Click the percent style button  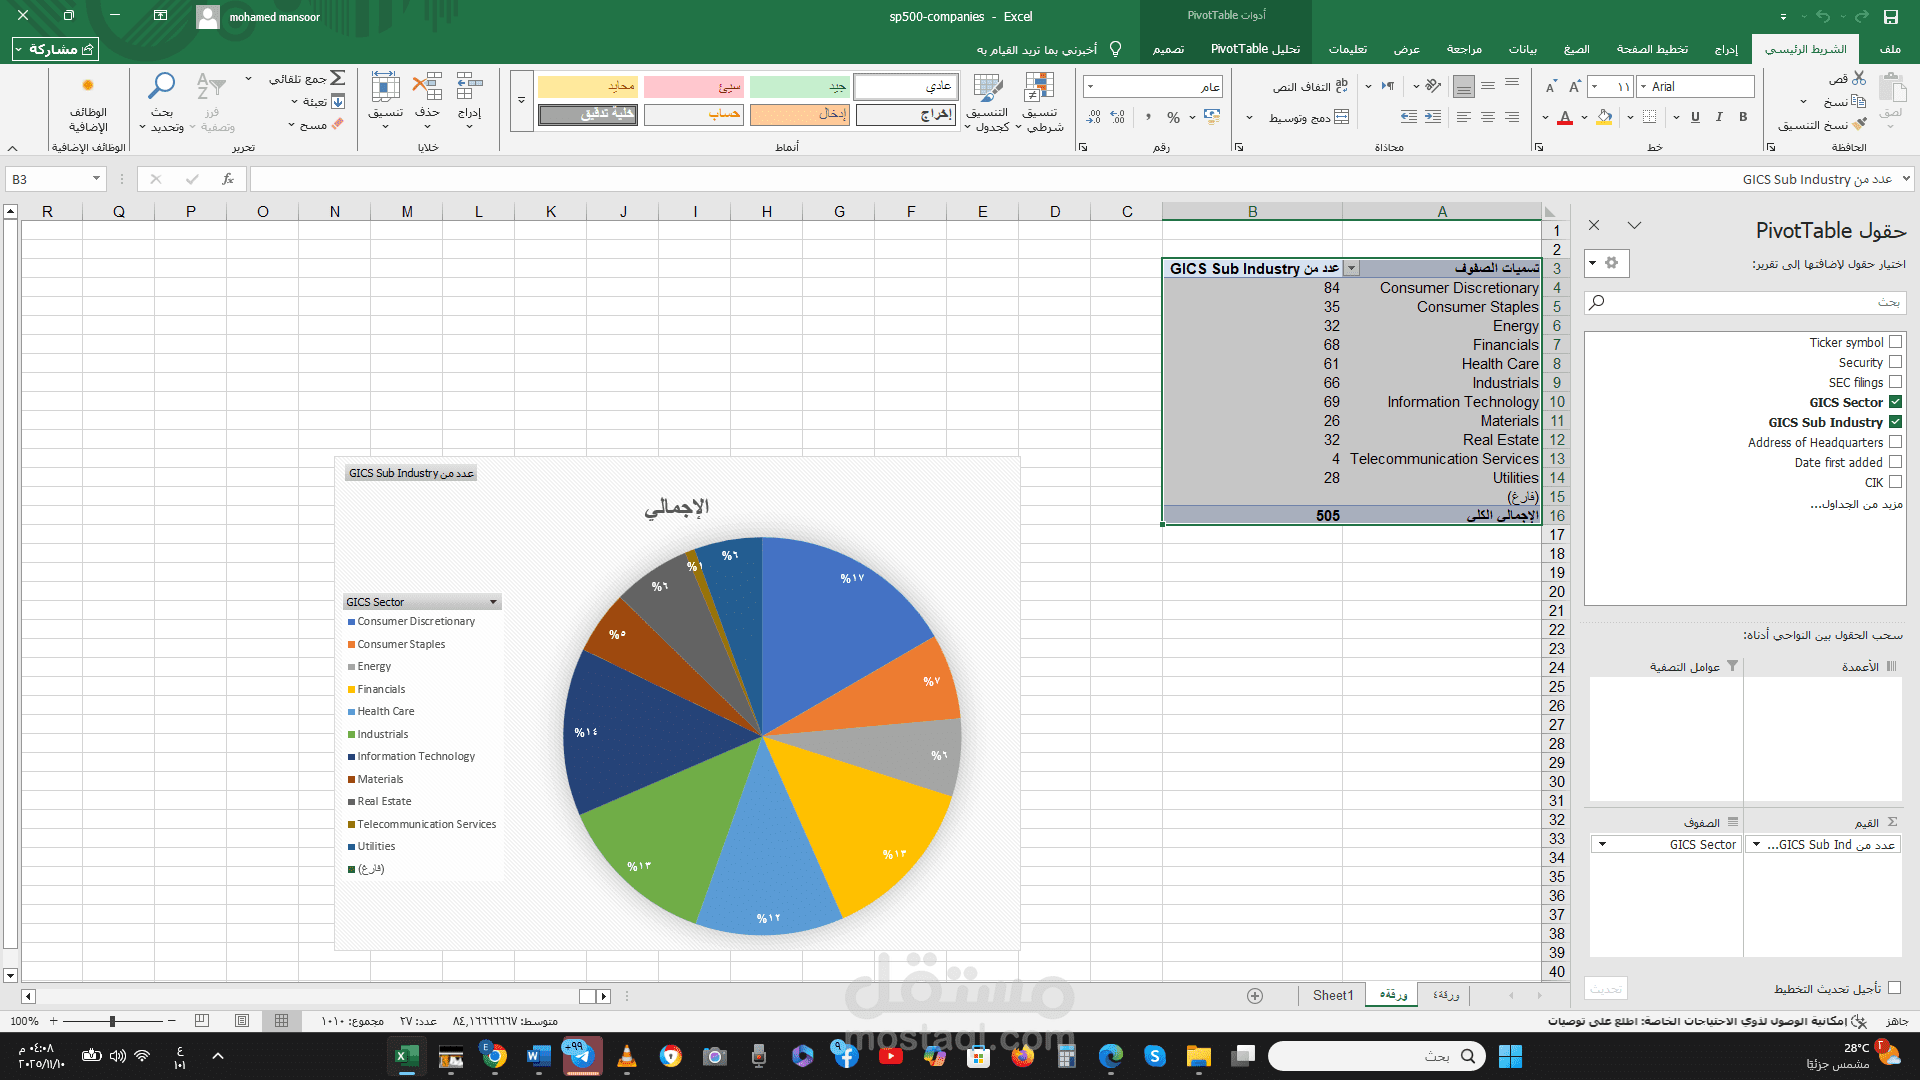[1173, 118]
